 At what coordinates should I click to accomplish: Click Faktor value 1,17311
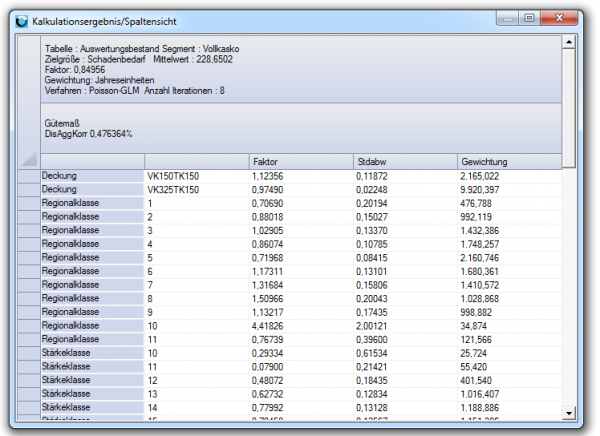[x=267, y=272]
